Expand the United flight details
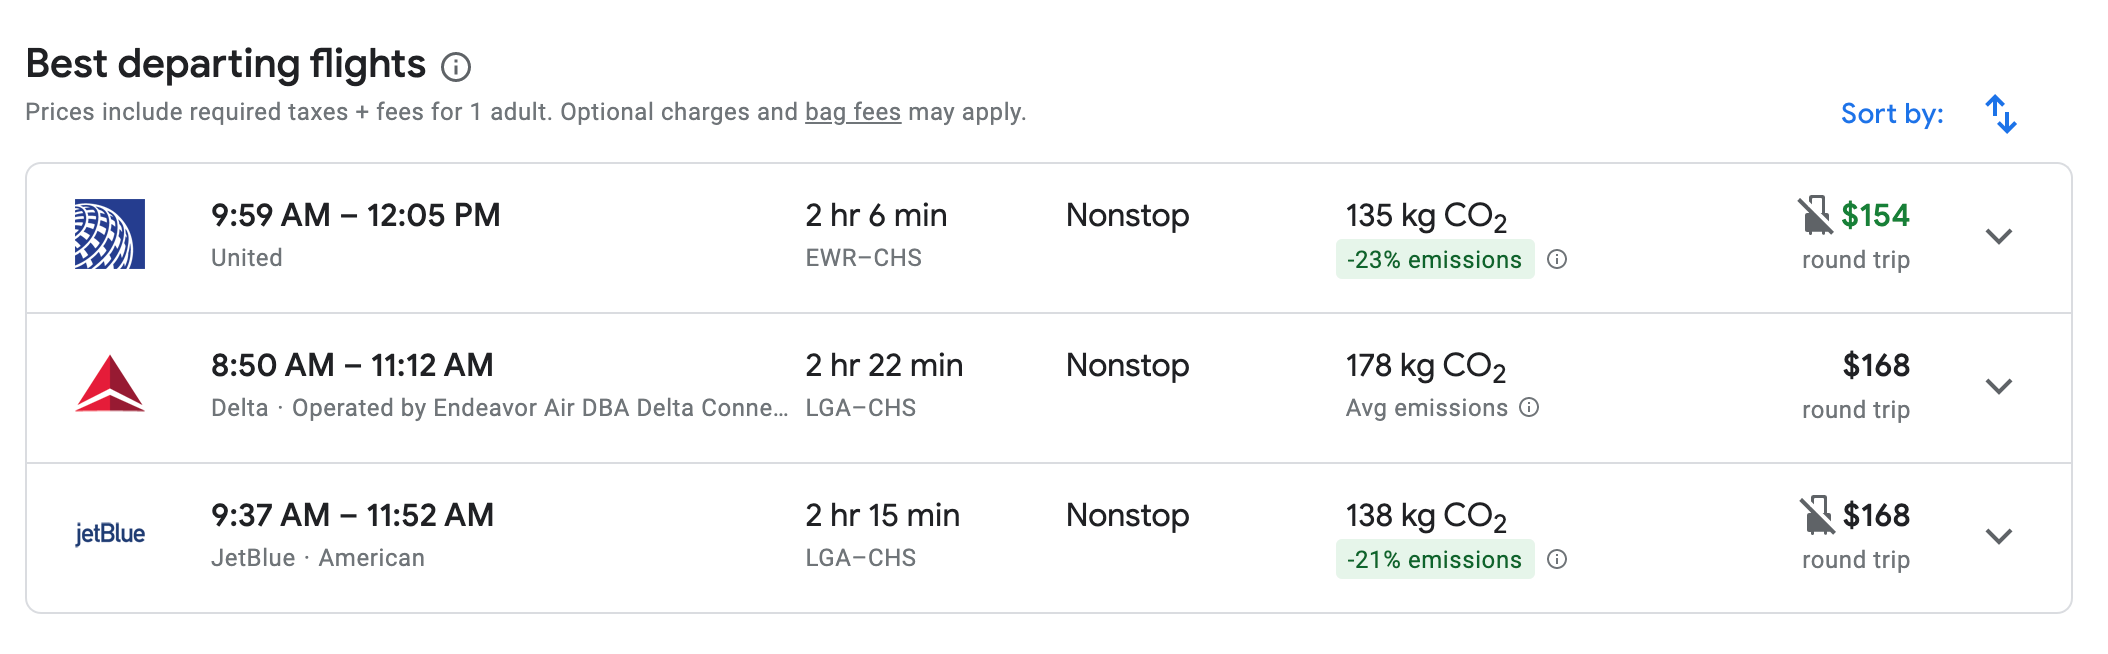2108x654 pixels. tap(1998, 237)
